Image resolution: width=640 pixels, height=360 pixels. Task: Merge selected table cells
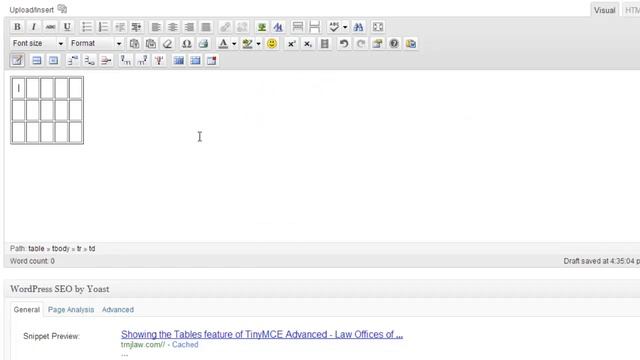click(x=195, y=60)
